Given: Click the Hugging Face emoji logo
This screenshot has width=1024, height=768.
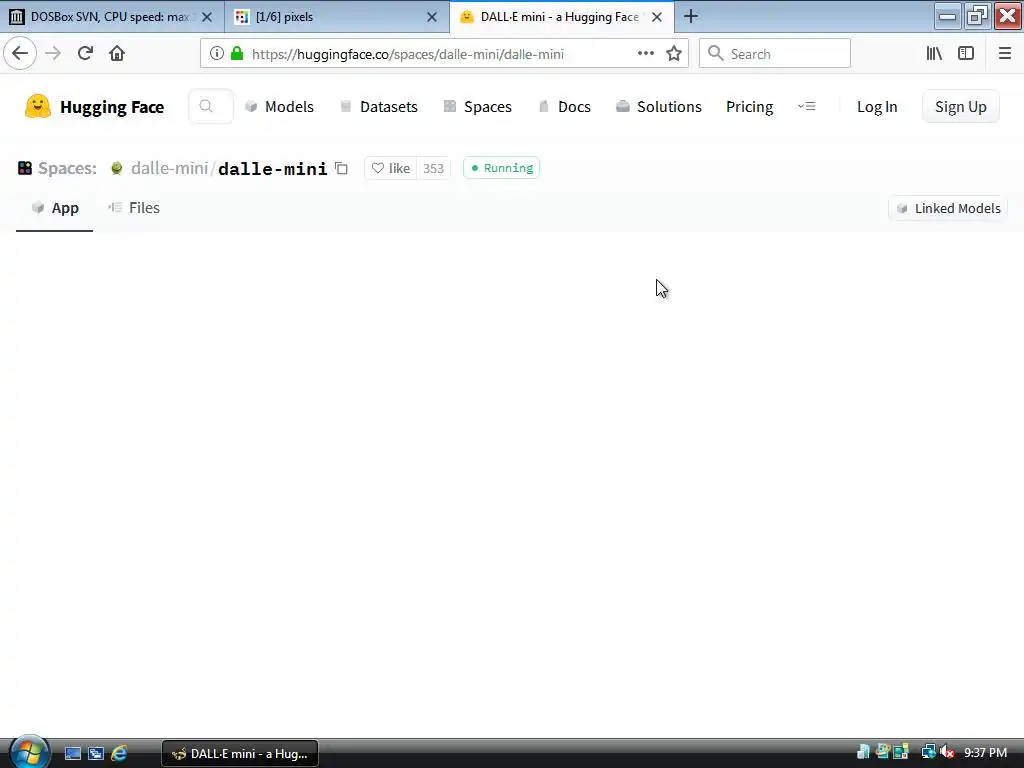Looking at the screenshot, I should [38, 106].
